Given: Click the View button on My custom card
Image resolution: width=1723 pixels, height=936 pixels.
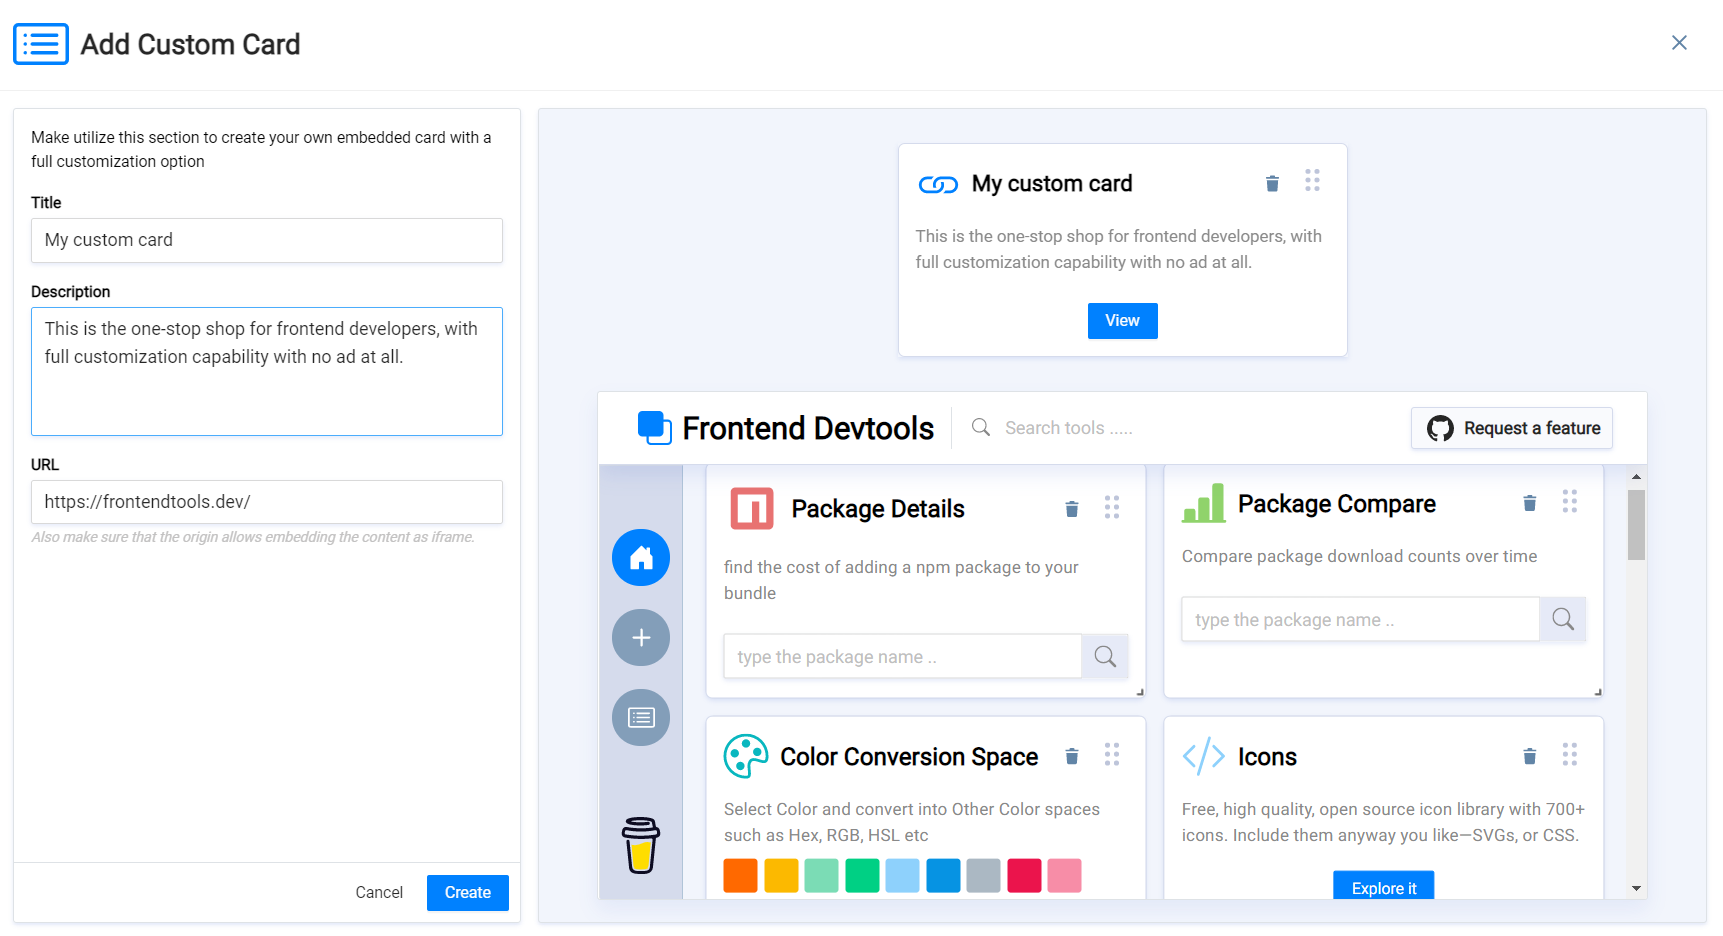Looking at the screenshot, I should 1122,320.
